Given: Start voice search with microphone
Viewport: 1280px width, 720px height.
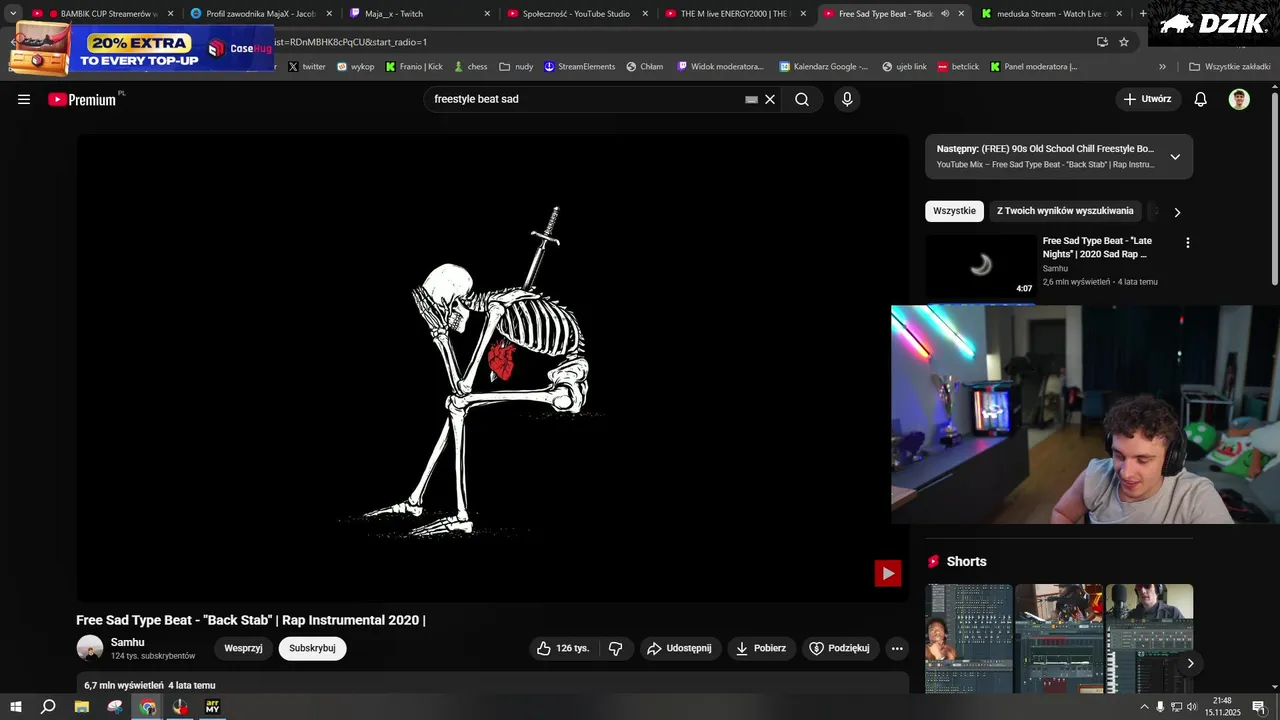Looking at the screenshot, I should (847, 99).
